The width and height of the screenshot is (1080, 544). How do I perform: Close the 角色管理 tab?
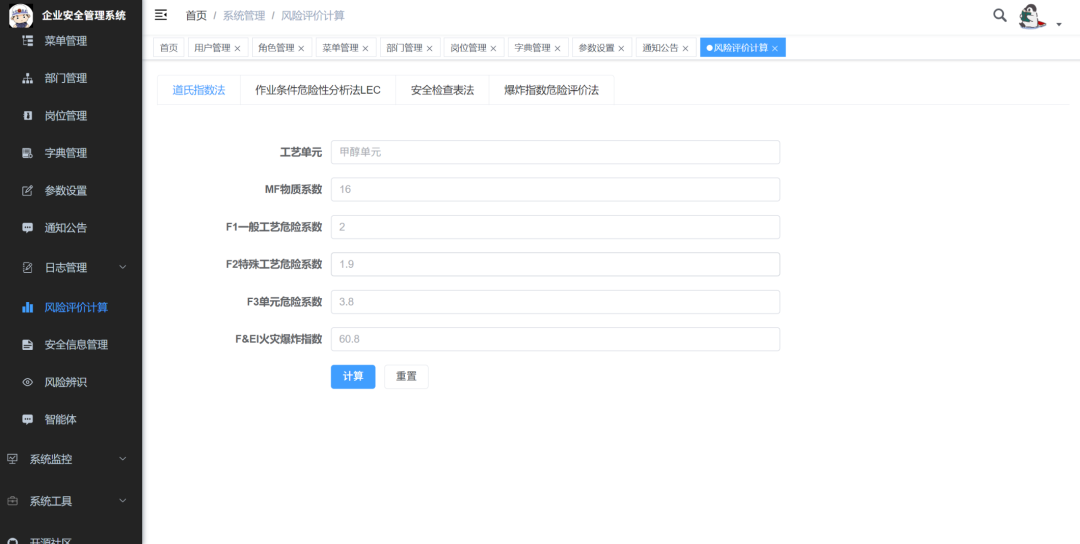click(x=301, y=48)
